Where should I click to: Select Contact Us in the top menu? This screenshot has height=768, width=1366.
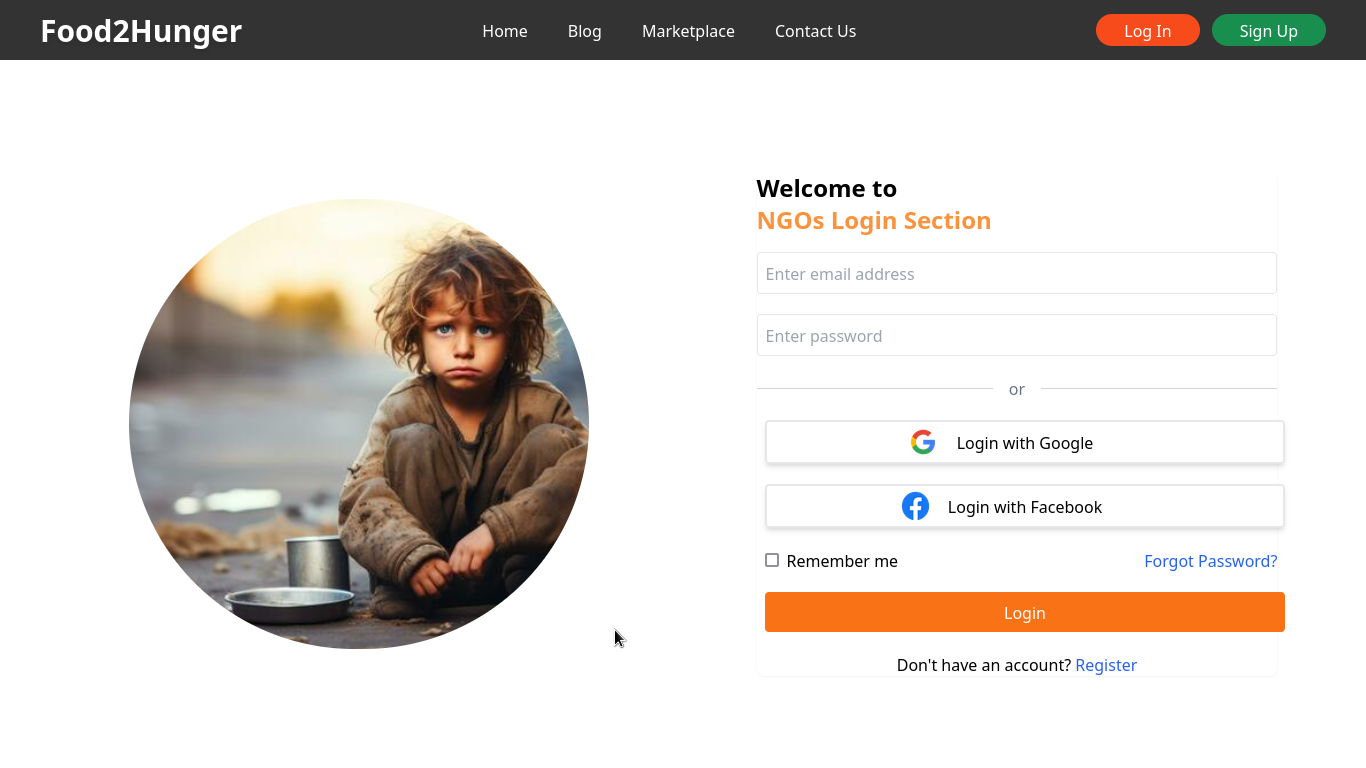[x=815, y=31]
